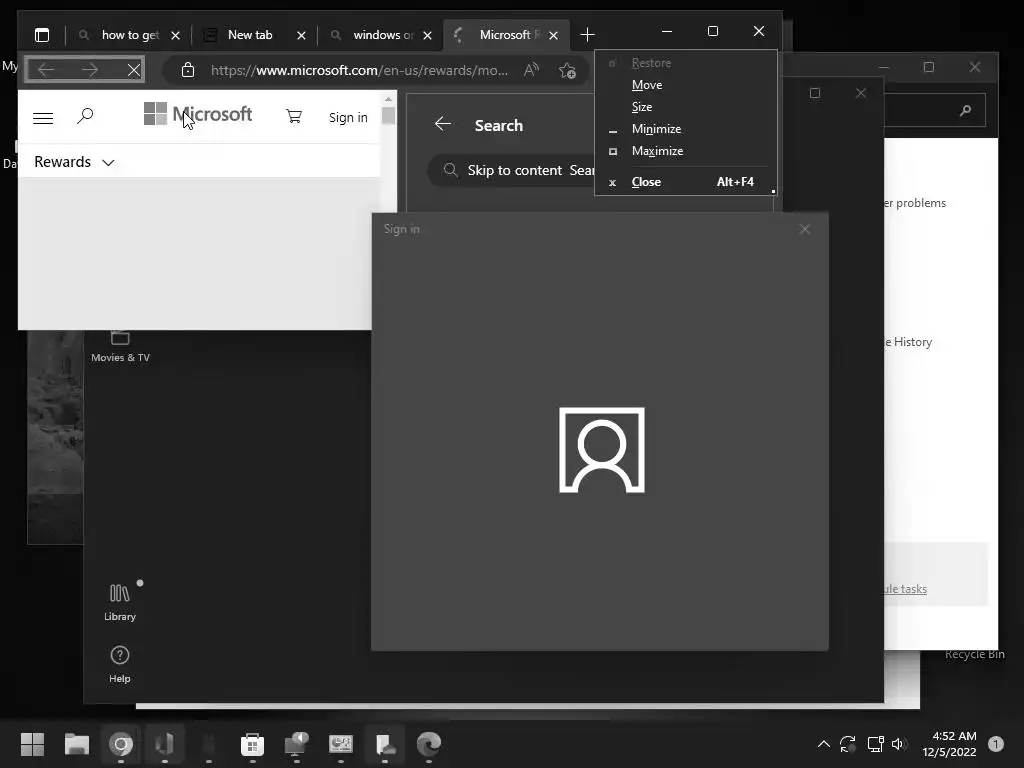Open Microsoft Edge from the taskbar

click(x=428, y=744)
